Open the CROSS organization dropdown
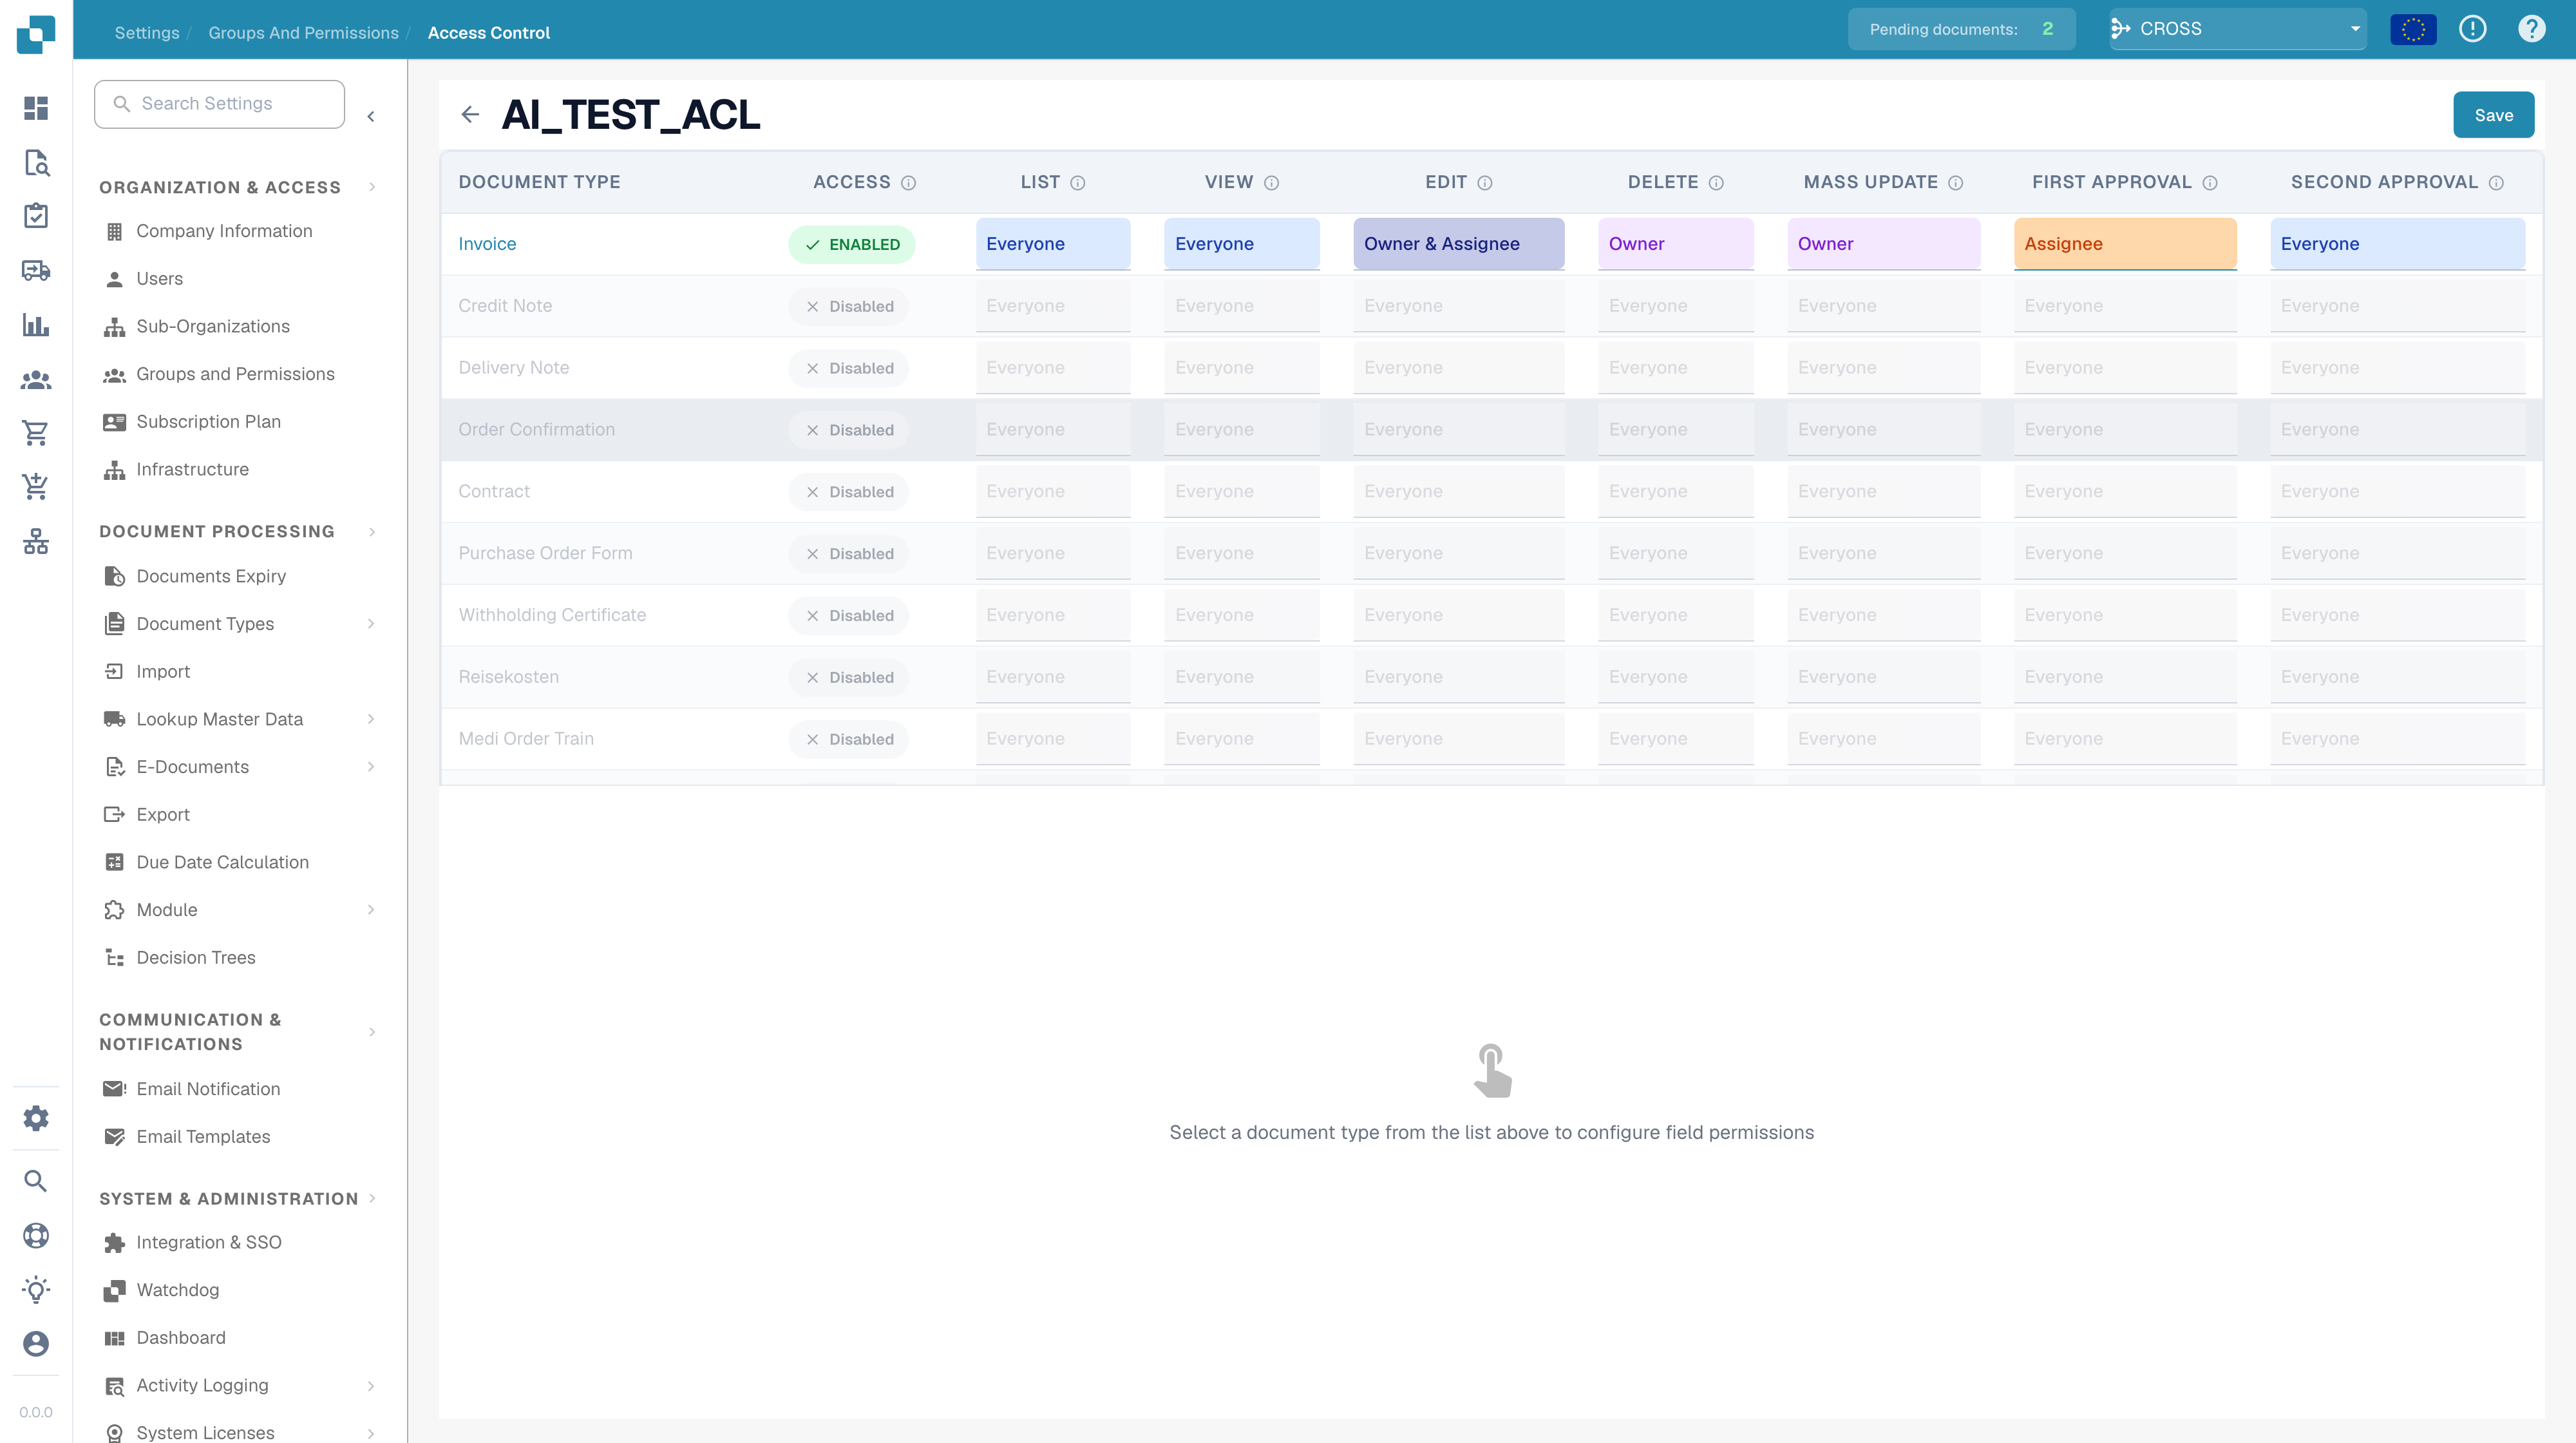2576x1443 pixels. click(2238, 29)
